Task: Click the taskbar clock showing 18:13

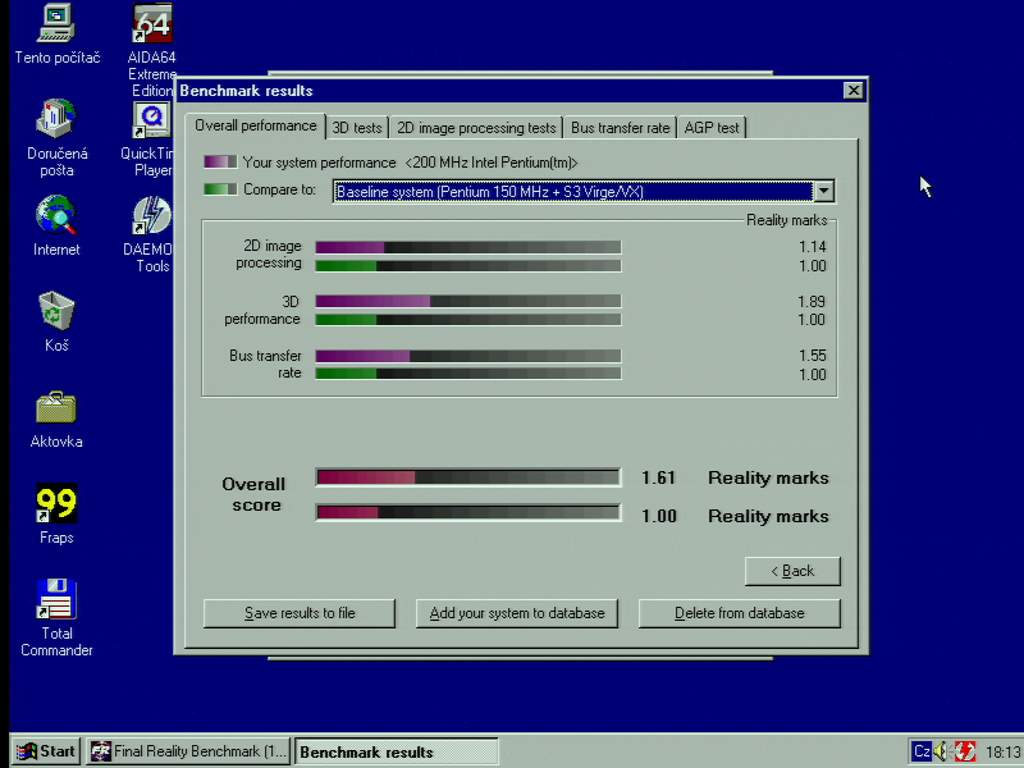Action: tap(1003, 752)
